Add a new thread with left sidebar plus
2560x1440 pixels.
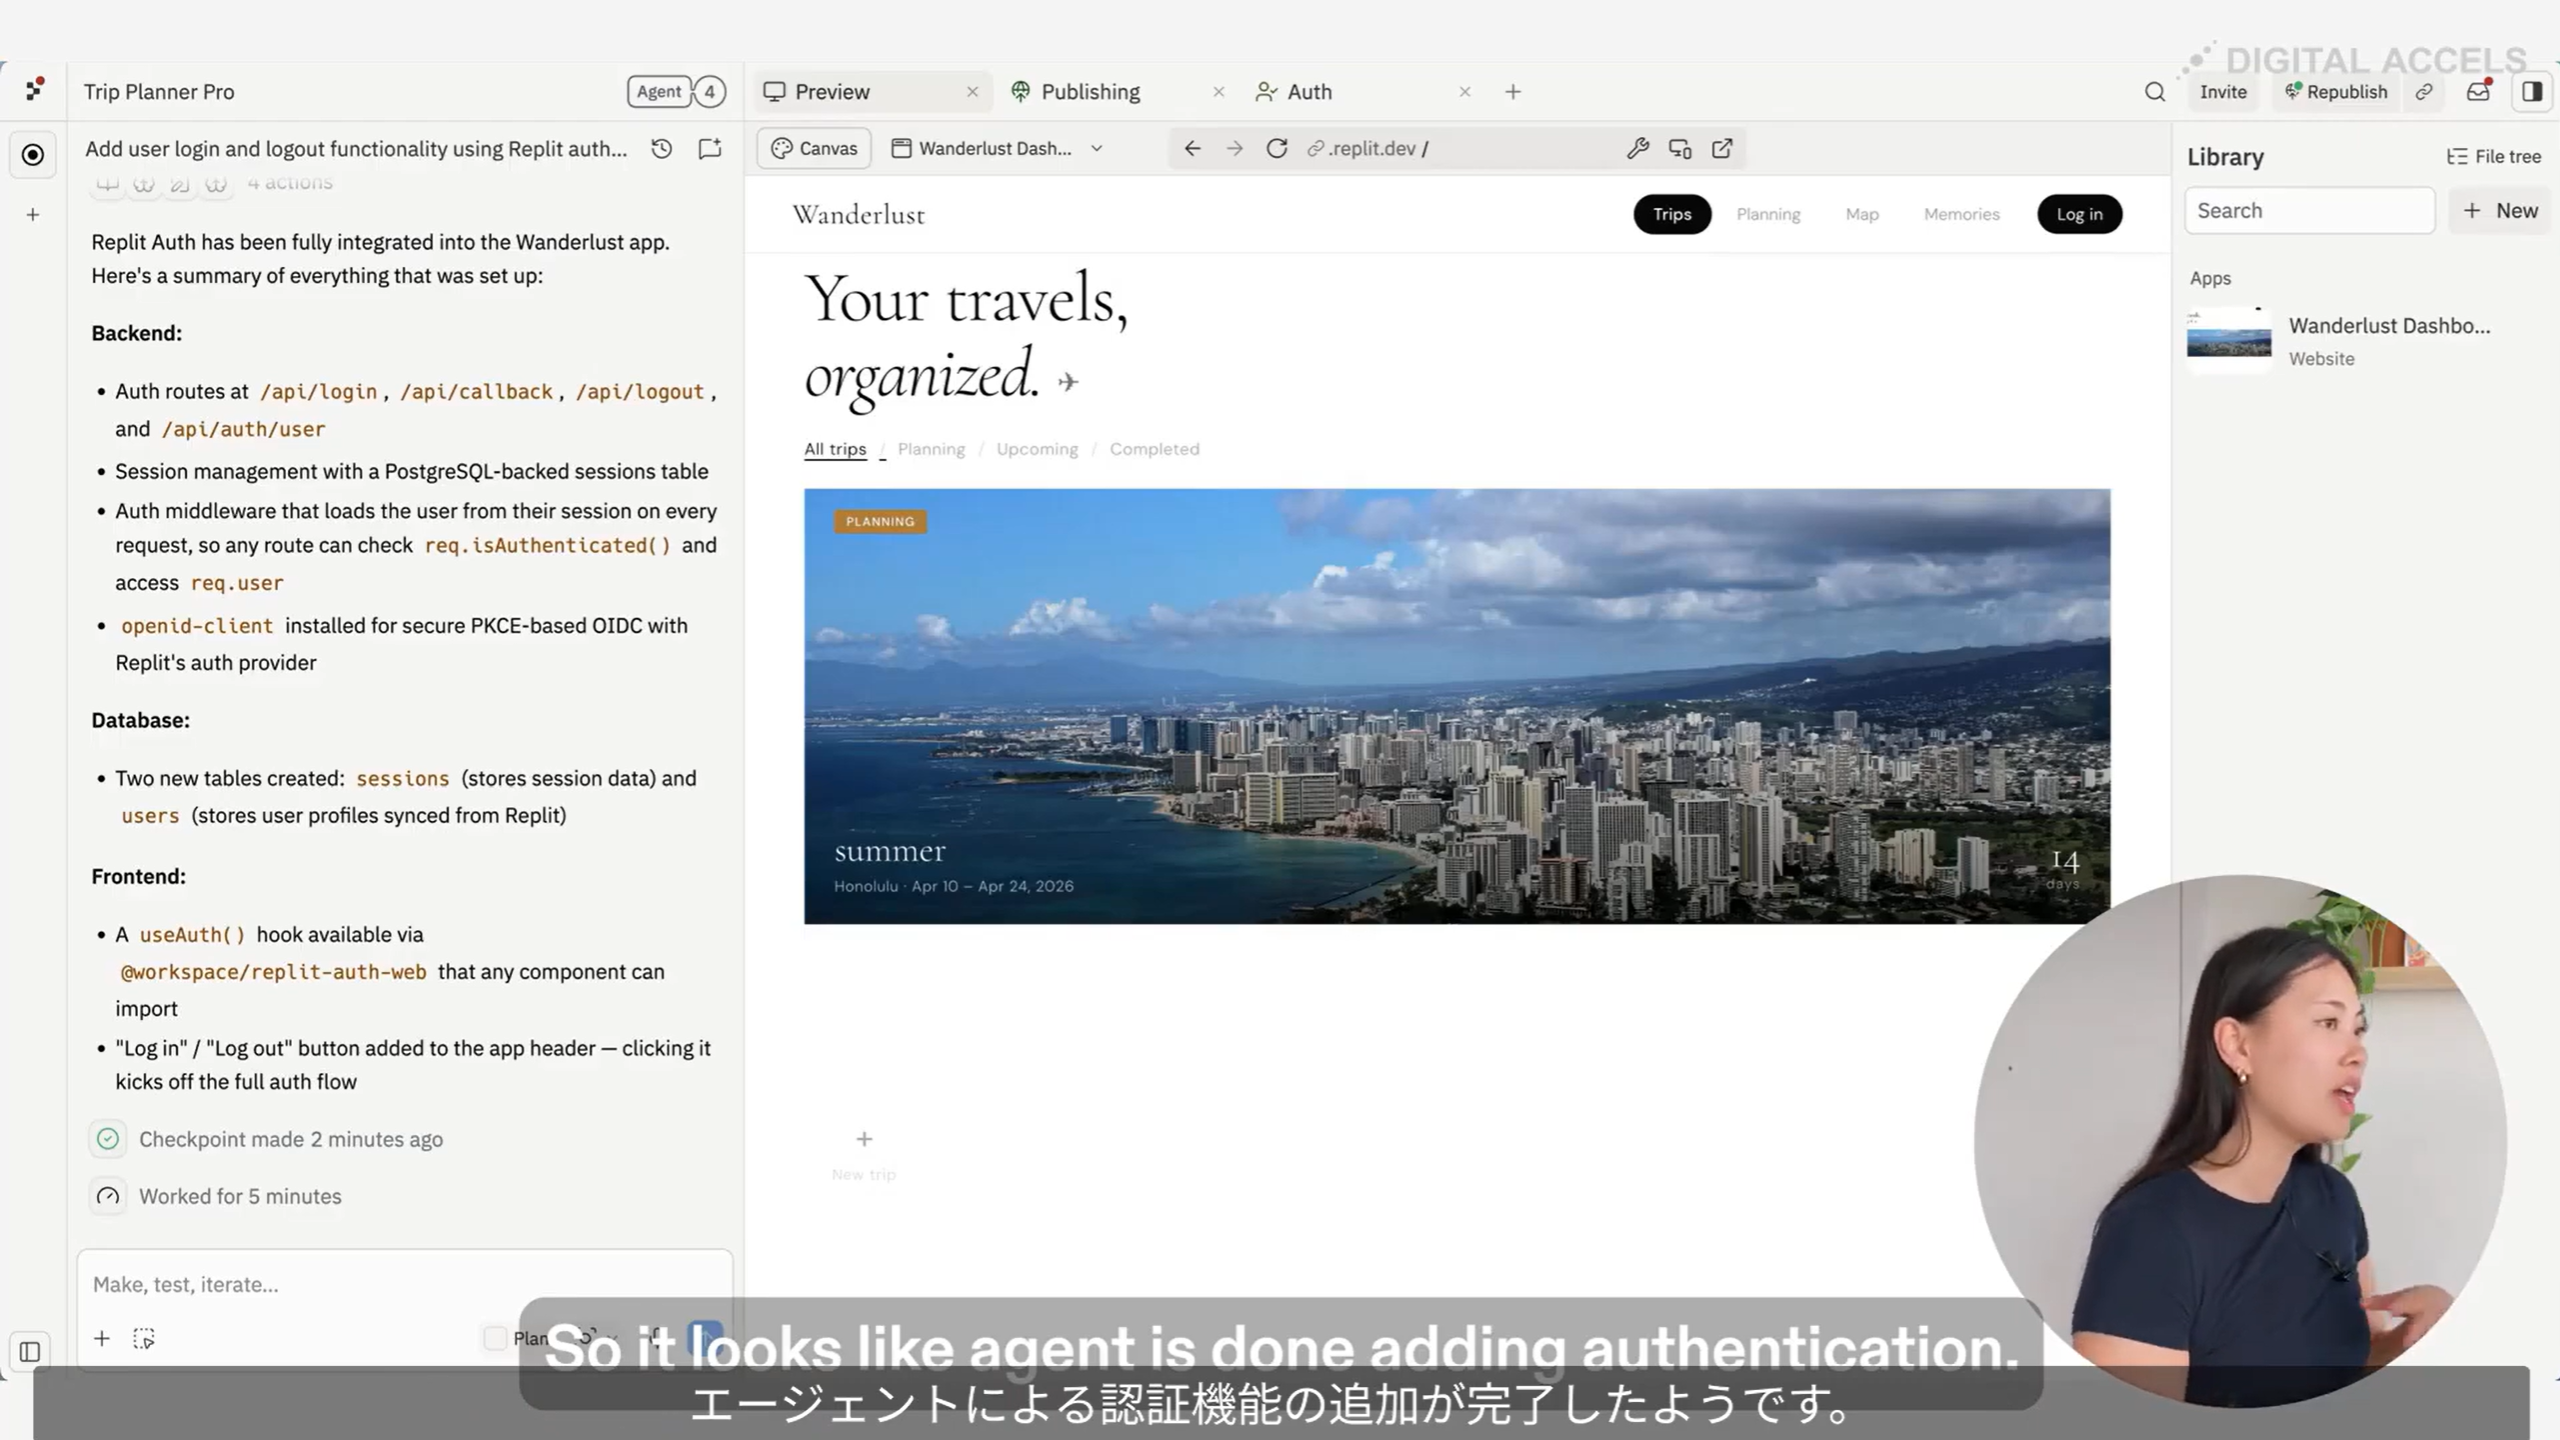pyautogui.click(x=33, y=215)
